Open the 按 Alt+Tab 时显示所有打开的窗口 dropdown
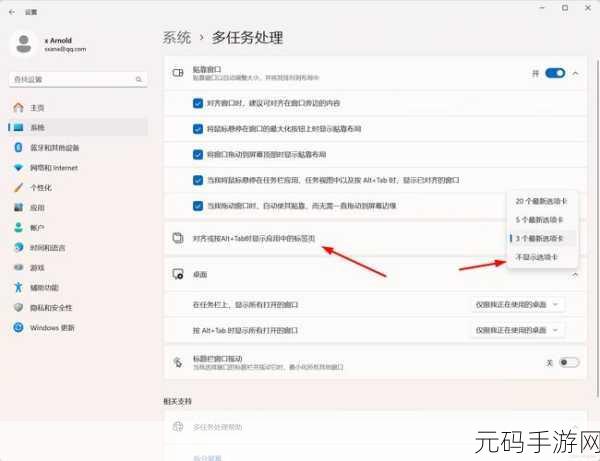This screenshot has width=600, height=461. [517, 330]
